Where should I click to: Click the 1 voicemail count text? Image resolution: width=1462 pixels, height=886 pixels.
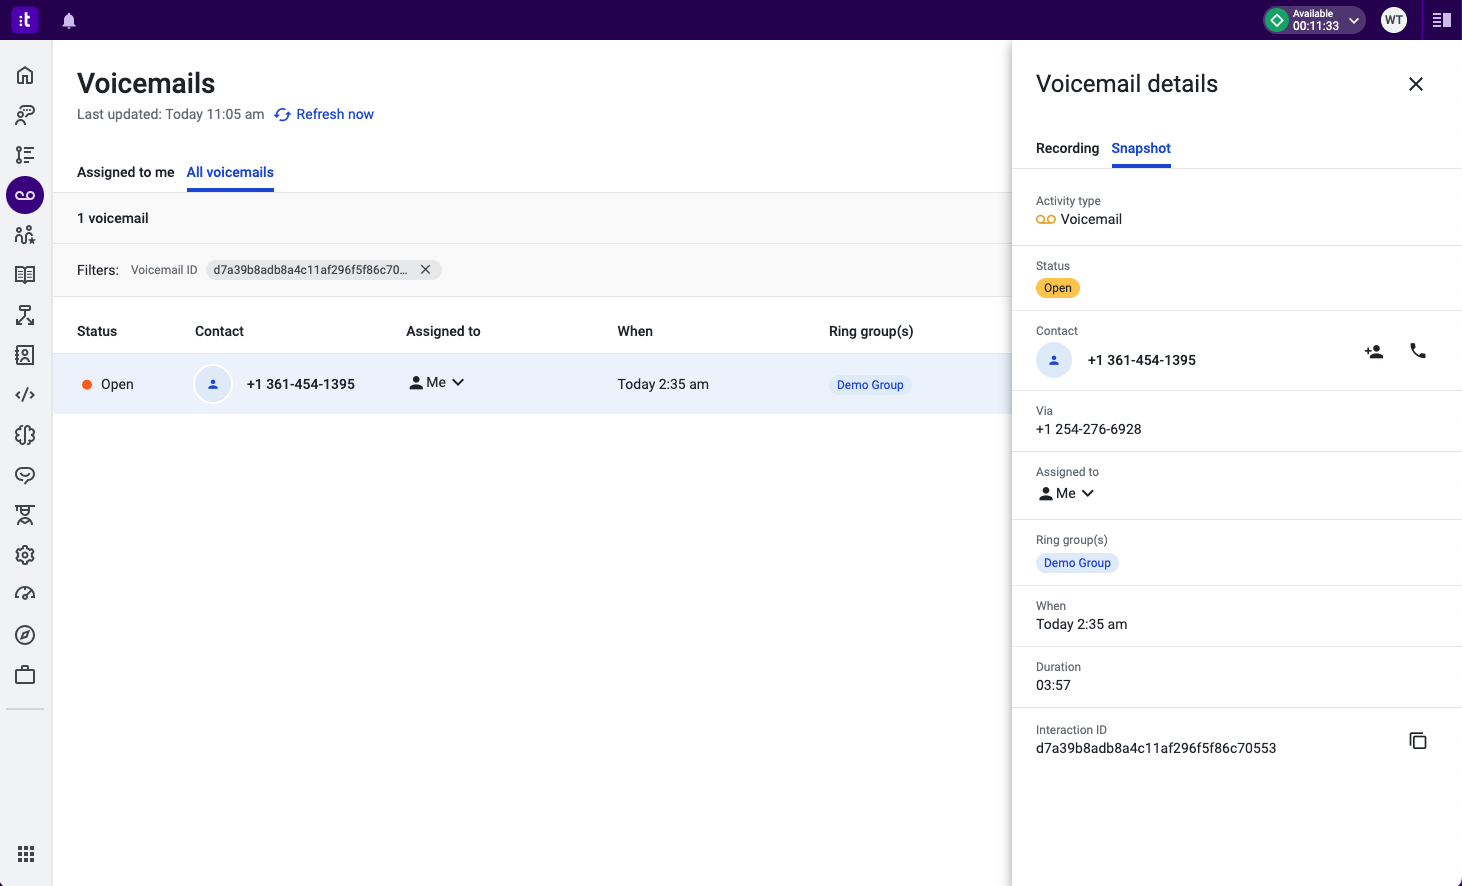pos(113,218)
